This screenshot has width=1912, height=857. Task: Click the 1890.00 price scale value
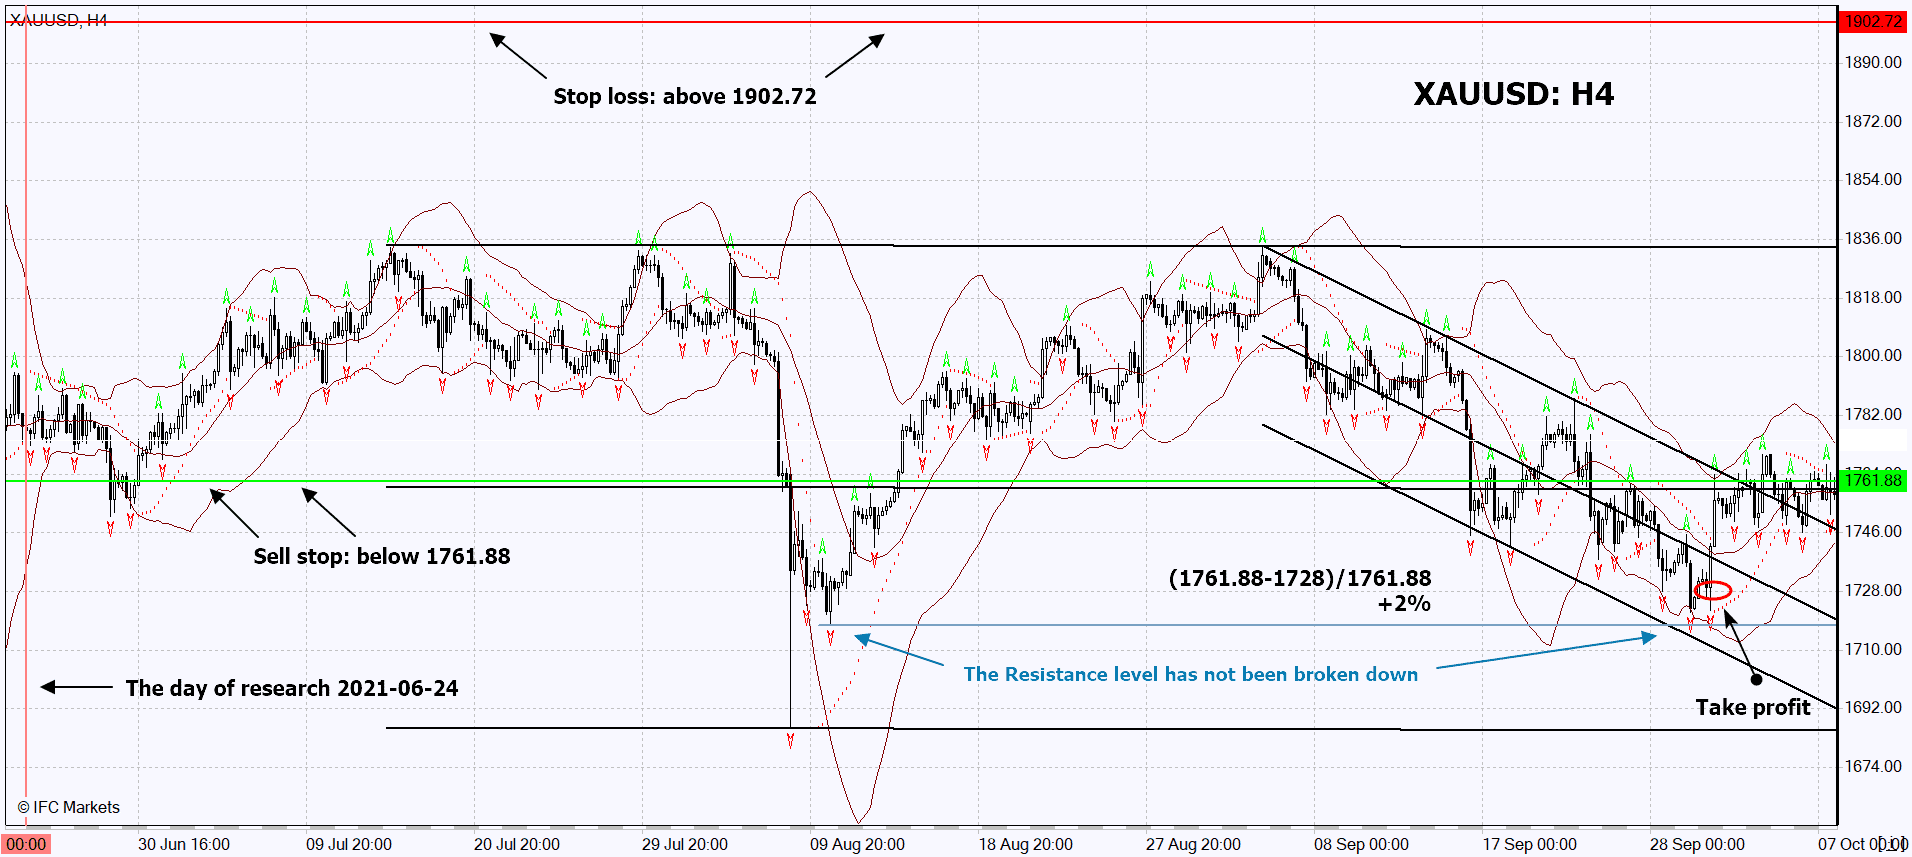click(x=1873, y=62)
